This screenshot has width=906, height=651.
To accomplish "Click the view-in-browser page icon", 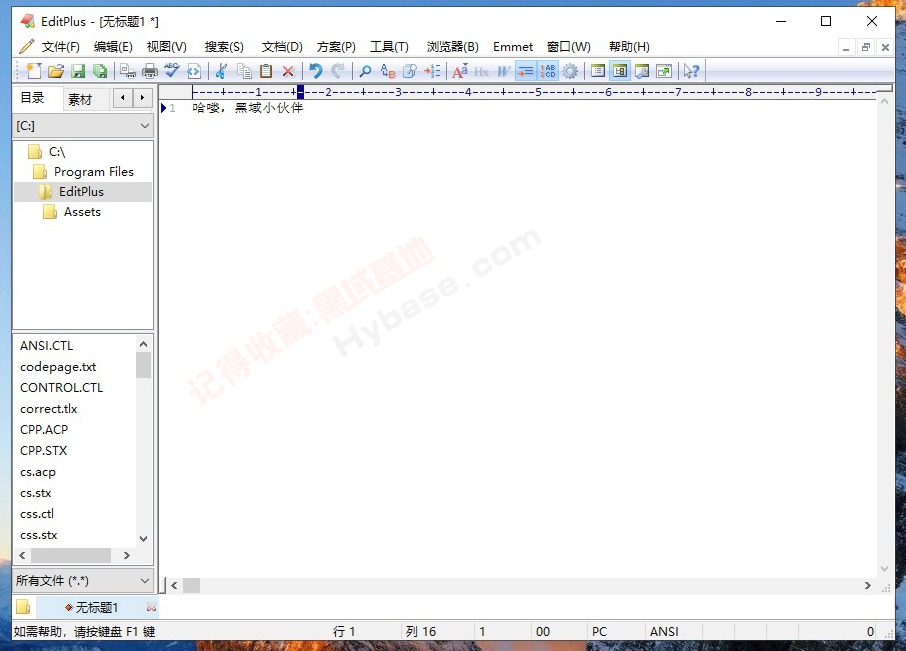I will tap(194, 71).
